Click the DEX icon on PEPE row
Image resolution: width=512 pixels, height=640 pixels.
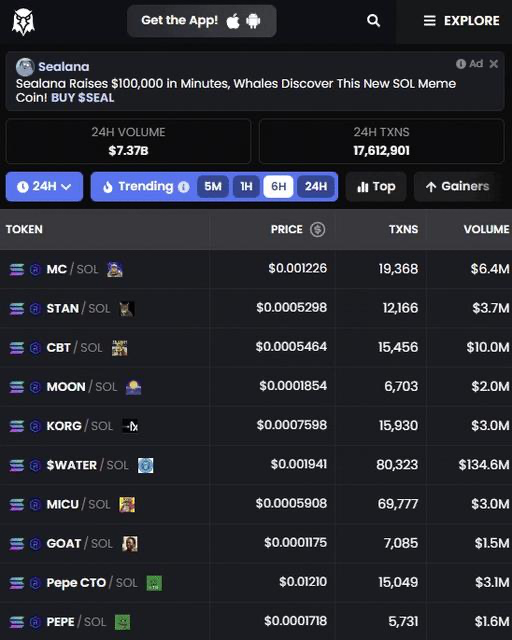coord(35,622)
